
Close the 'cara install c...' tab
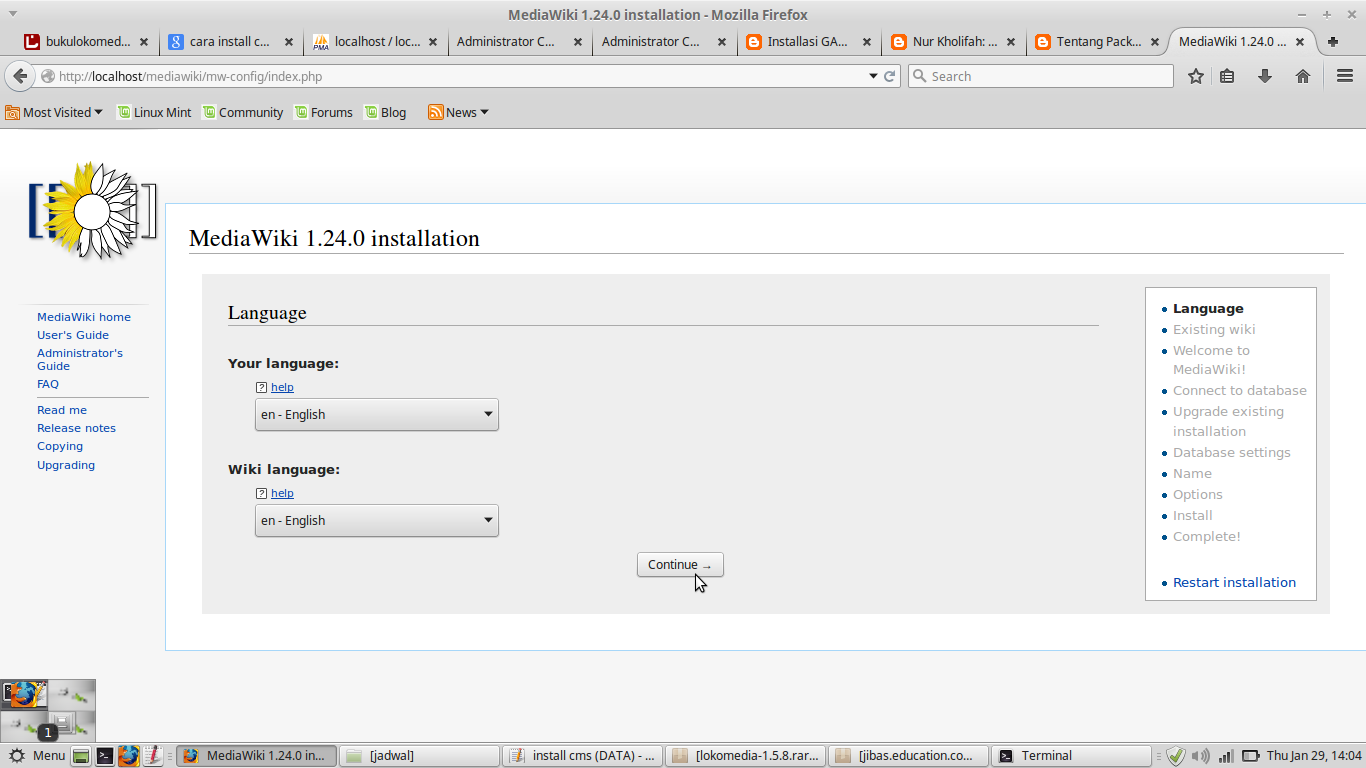(x=289, y=42)
